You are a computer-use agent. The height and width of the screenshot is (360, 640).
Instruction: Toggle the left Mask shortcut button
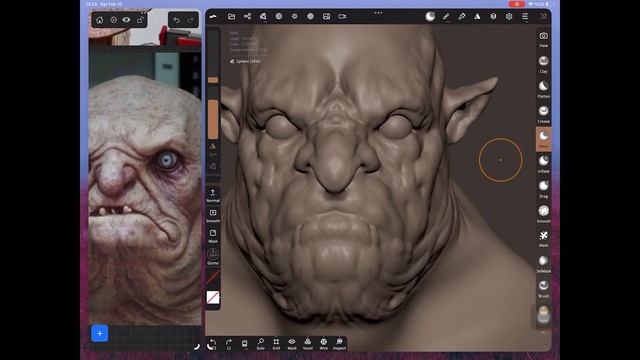click(x=213, y=236)
